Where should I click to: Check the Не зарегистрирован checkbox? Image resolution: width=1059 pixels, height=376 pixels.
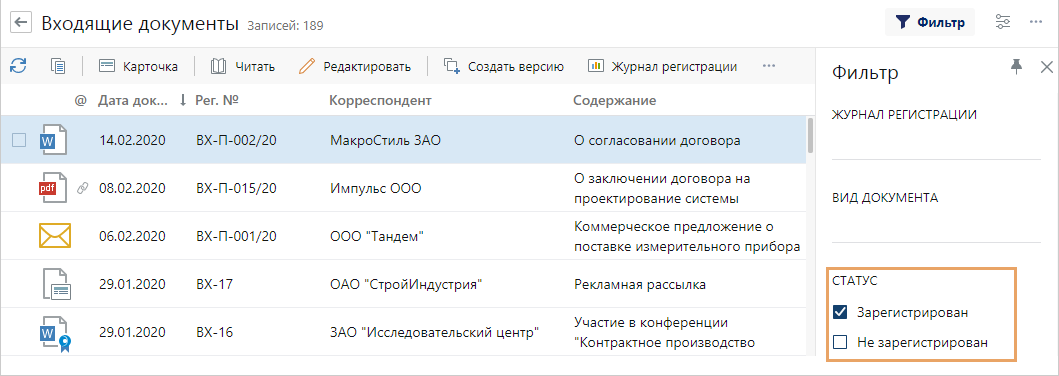coord(840,342)
